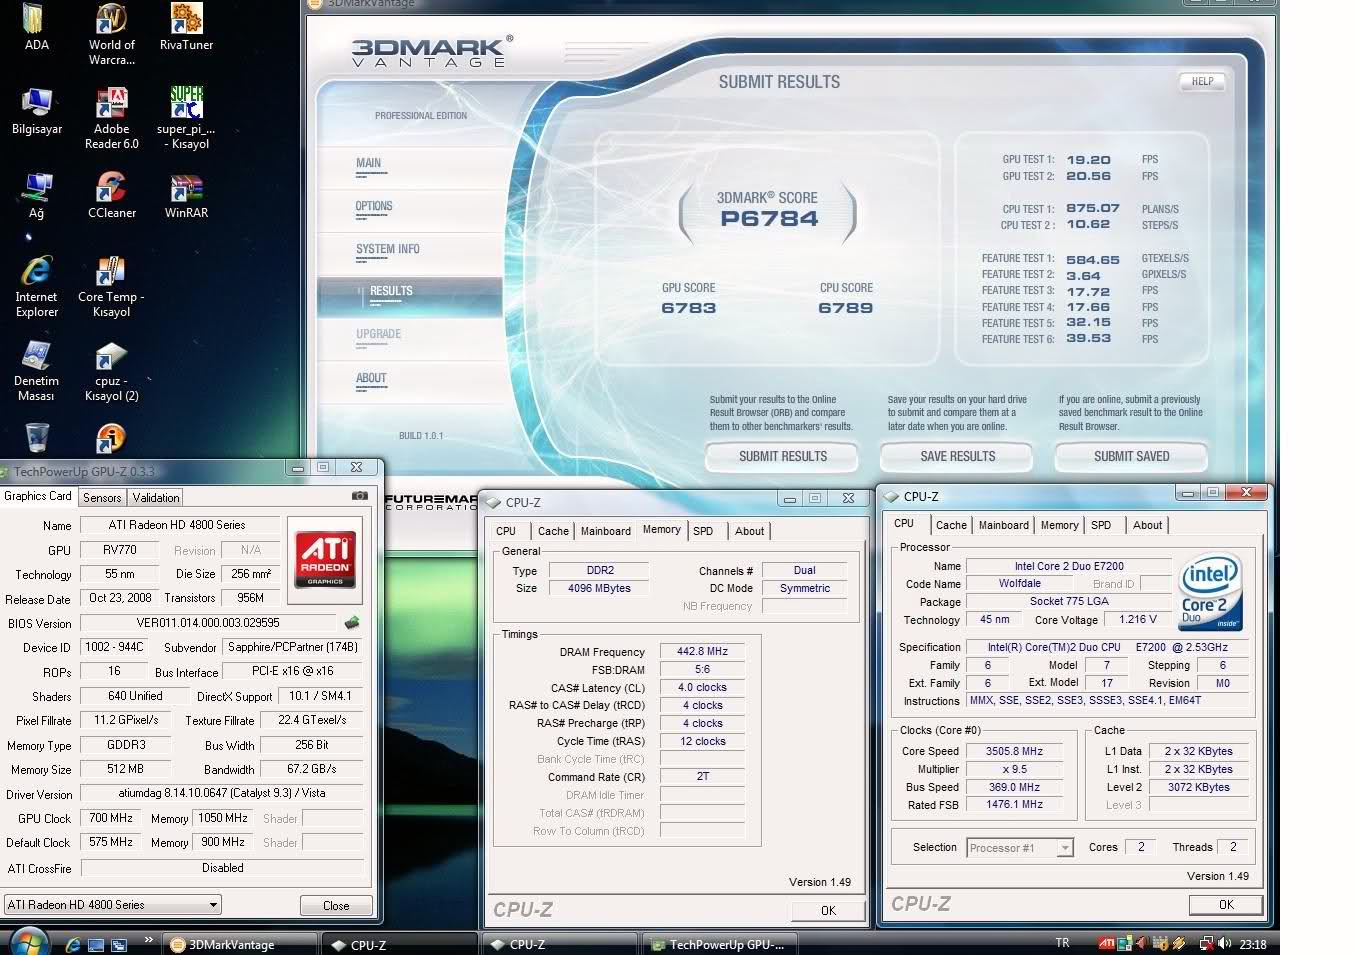This screenshot has height=955, width=1355.
Task: Click the Internet Explorer quick launch icon
Action: coord(72,944)
